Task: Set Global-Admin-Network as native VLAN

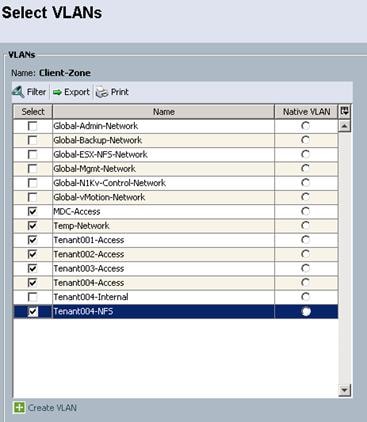Action: (306, 126)
